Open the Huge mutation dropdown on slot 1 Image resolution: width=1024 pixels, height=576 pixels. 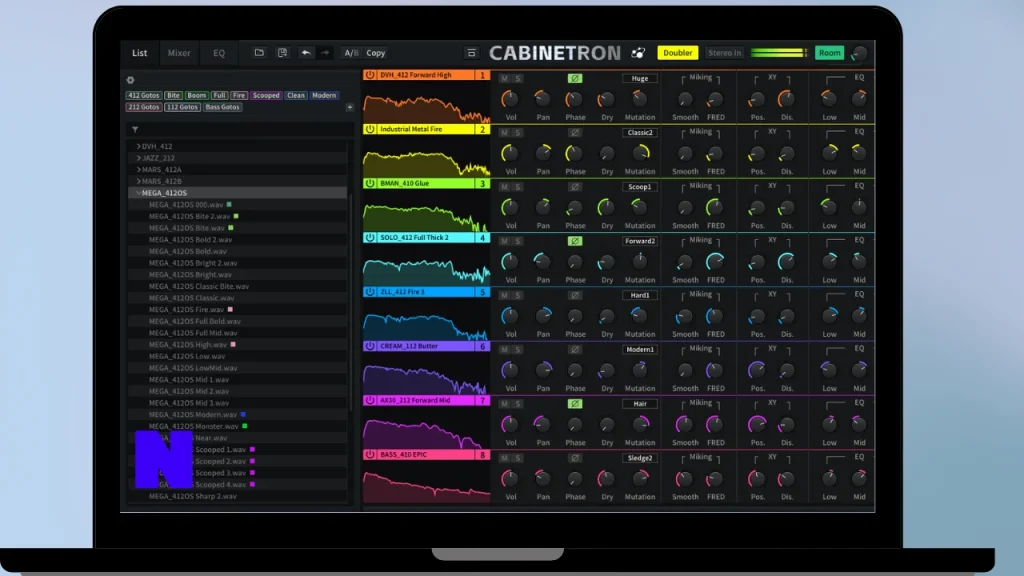639,78
